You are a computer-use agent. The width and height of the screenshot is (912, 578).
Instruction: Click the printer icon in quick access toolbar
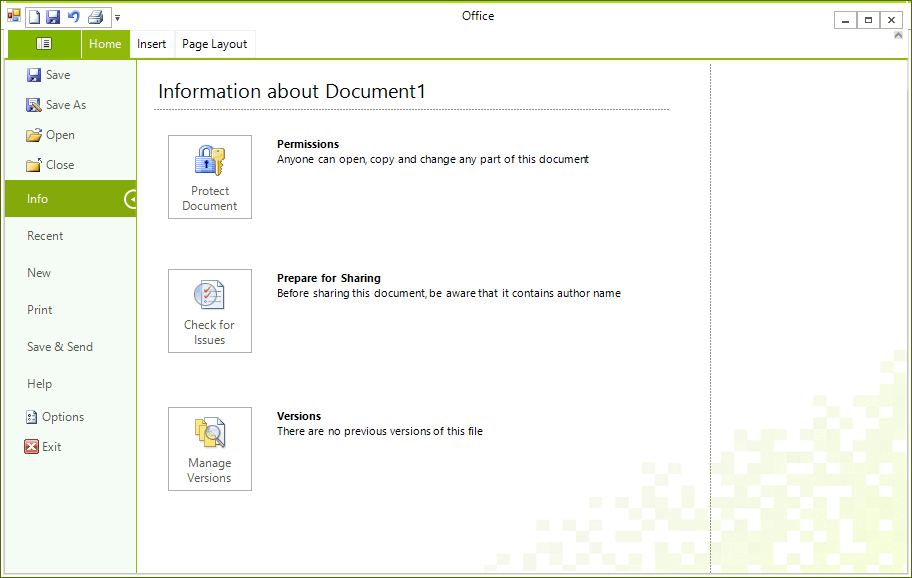[x=96, y=17]
